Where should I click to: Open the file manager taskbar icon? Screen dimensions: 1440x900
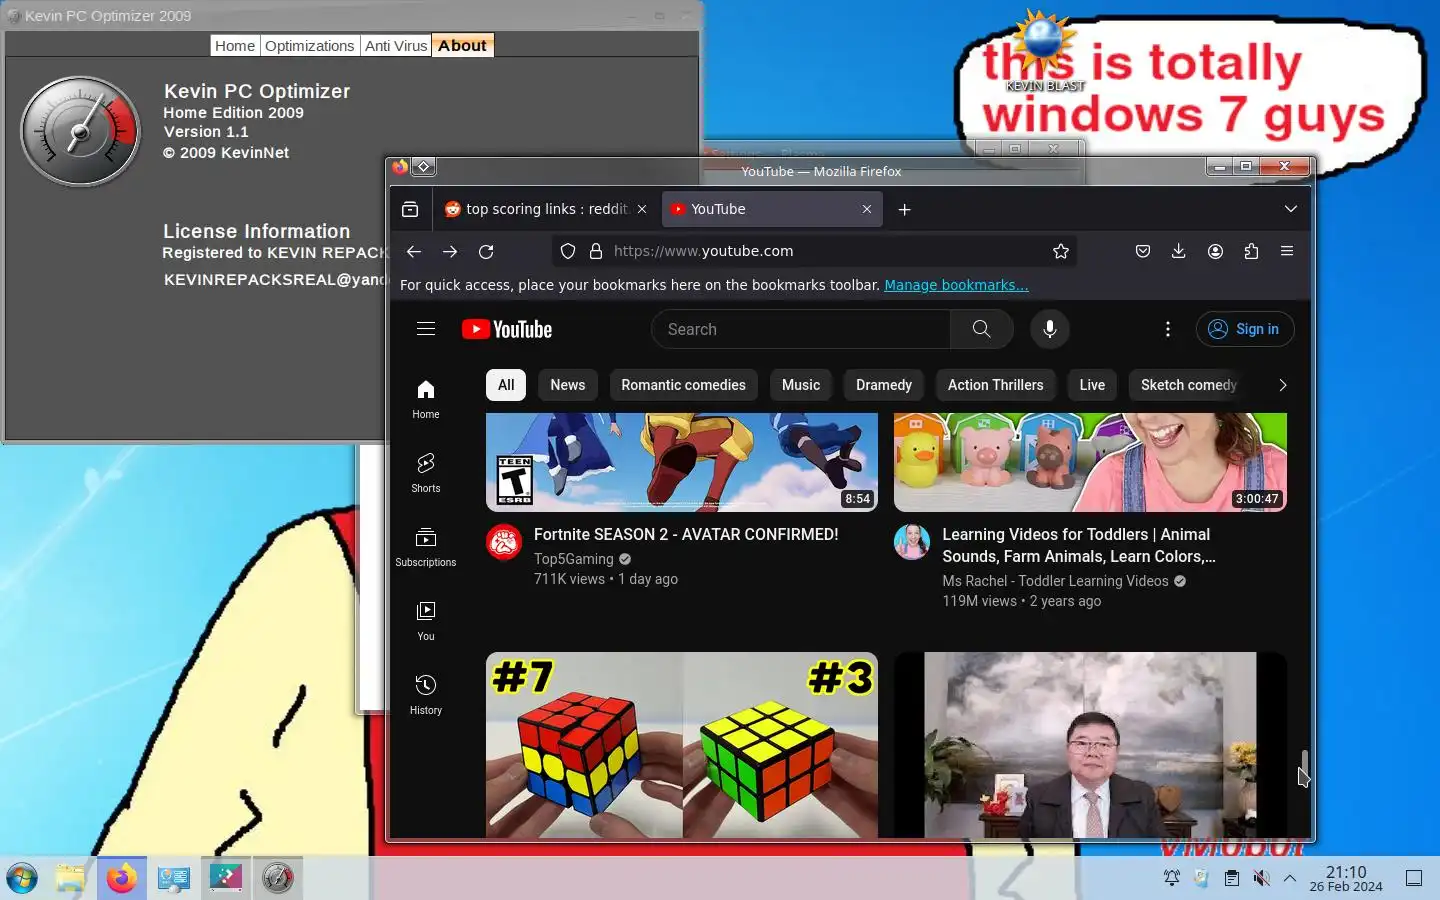point(70,879)
